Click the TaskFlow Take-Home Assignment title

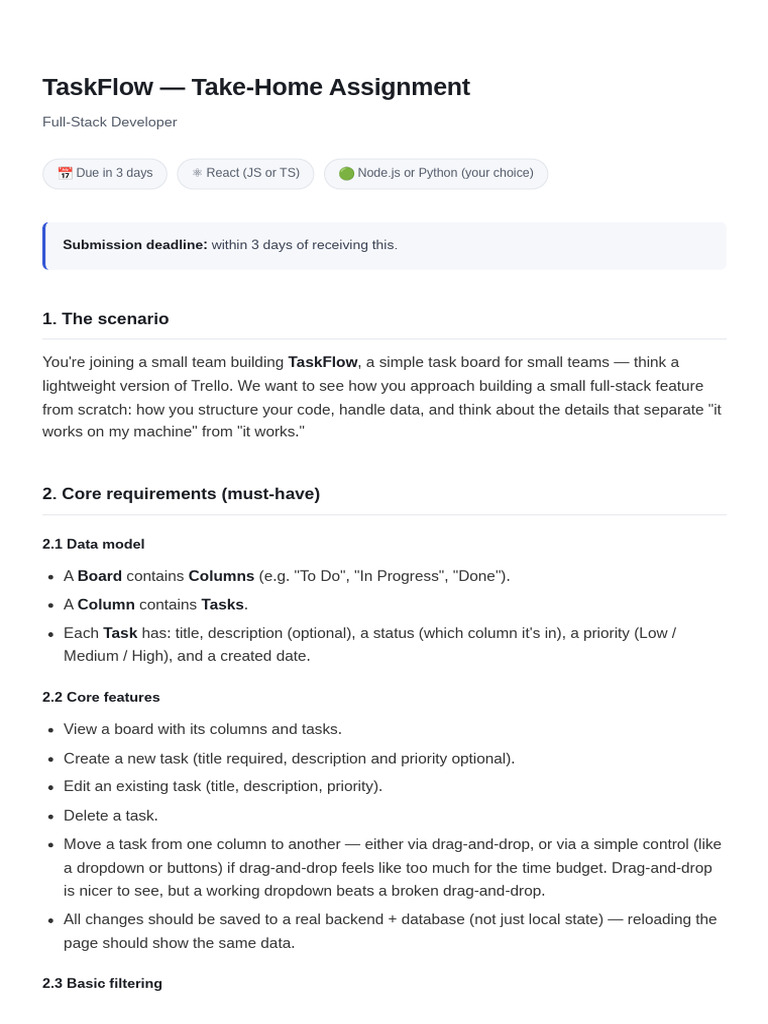click(256, 87)
